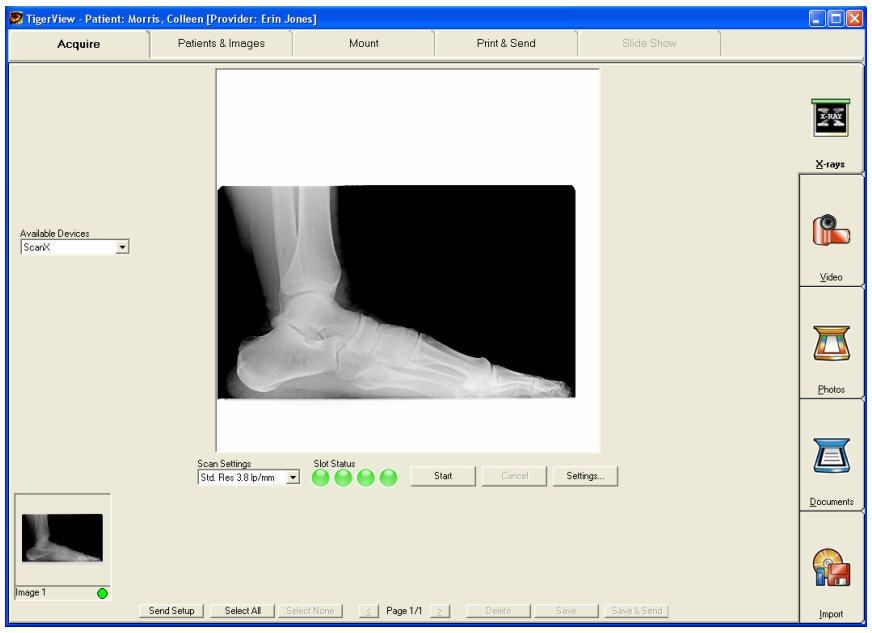Start the ScanX scan
Screen dimensions: 872x633
point(441,475)
